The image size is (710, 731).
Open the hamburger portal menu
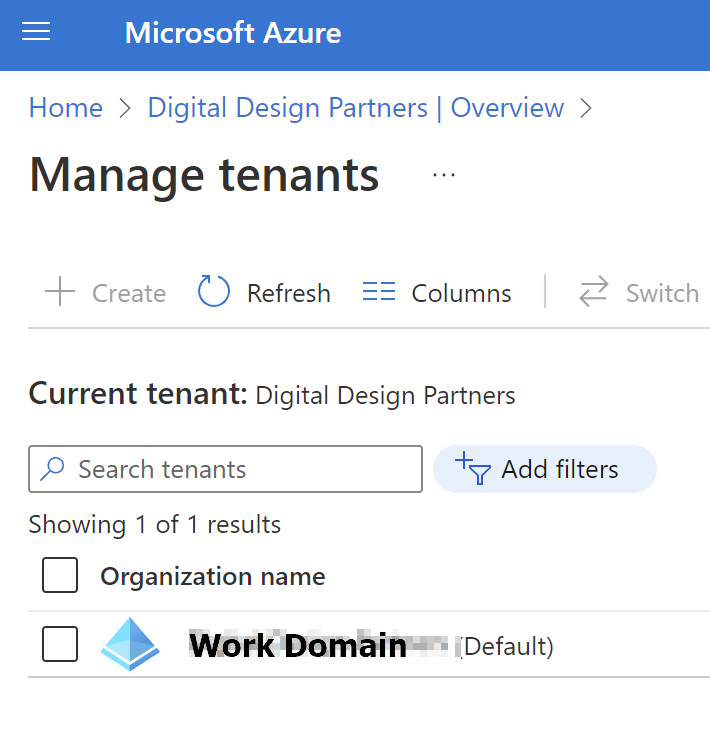[x=36, y=32]
